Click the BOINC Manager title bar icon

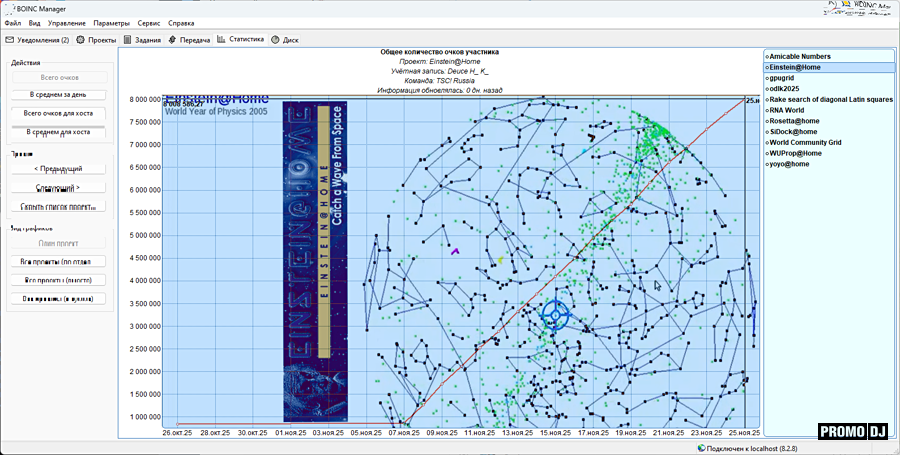pyautogui.click(x=7, y=7)
